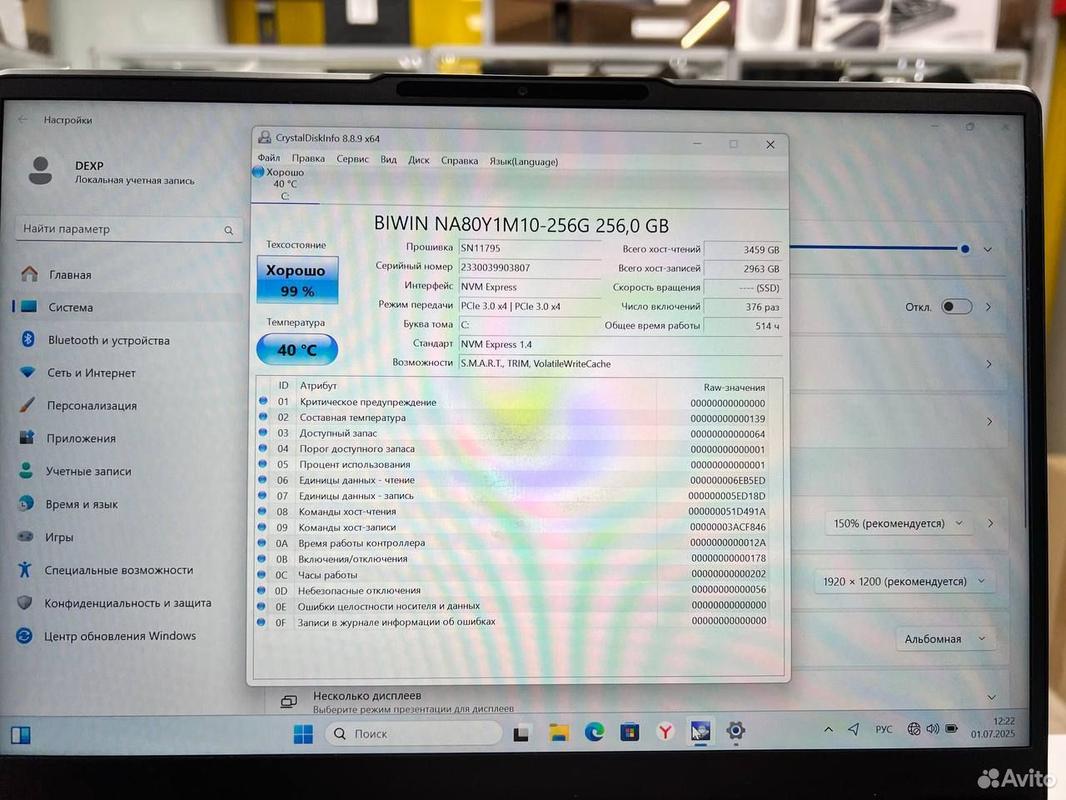Click the Найти параметр search field in Settings

click(x=128, y=229)
